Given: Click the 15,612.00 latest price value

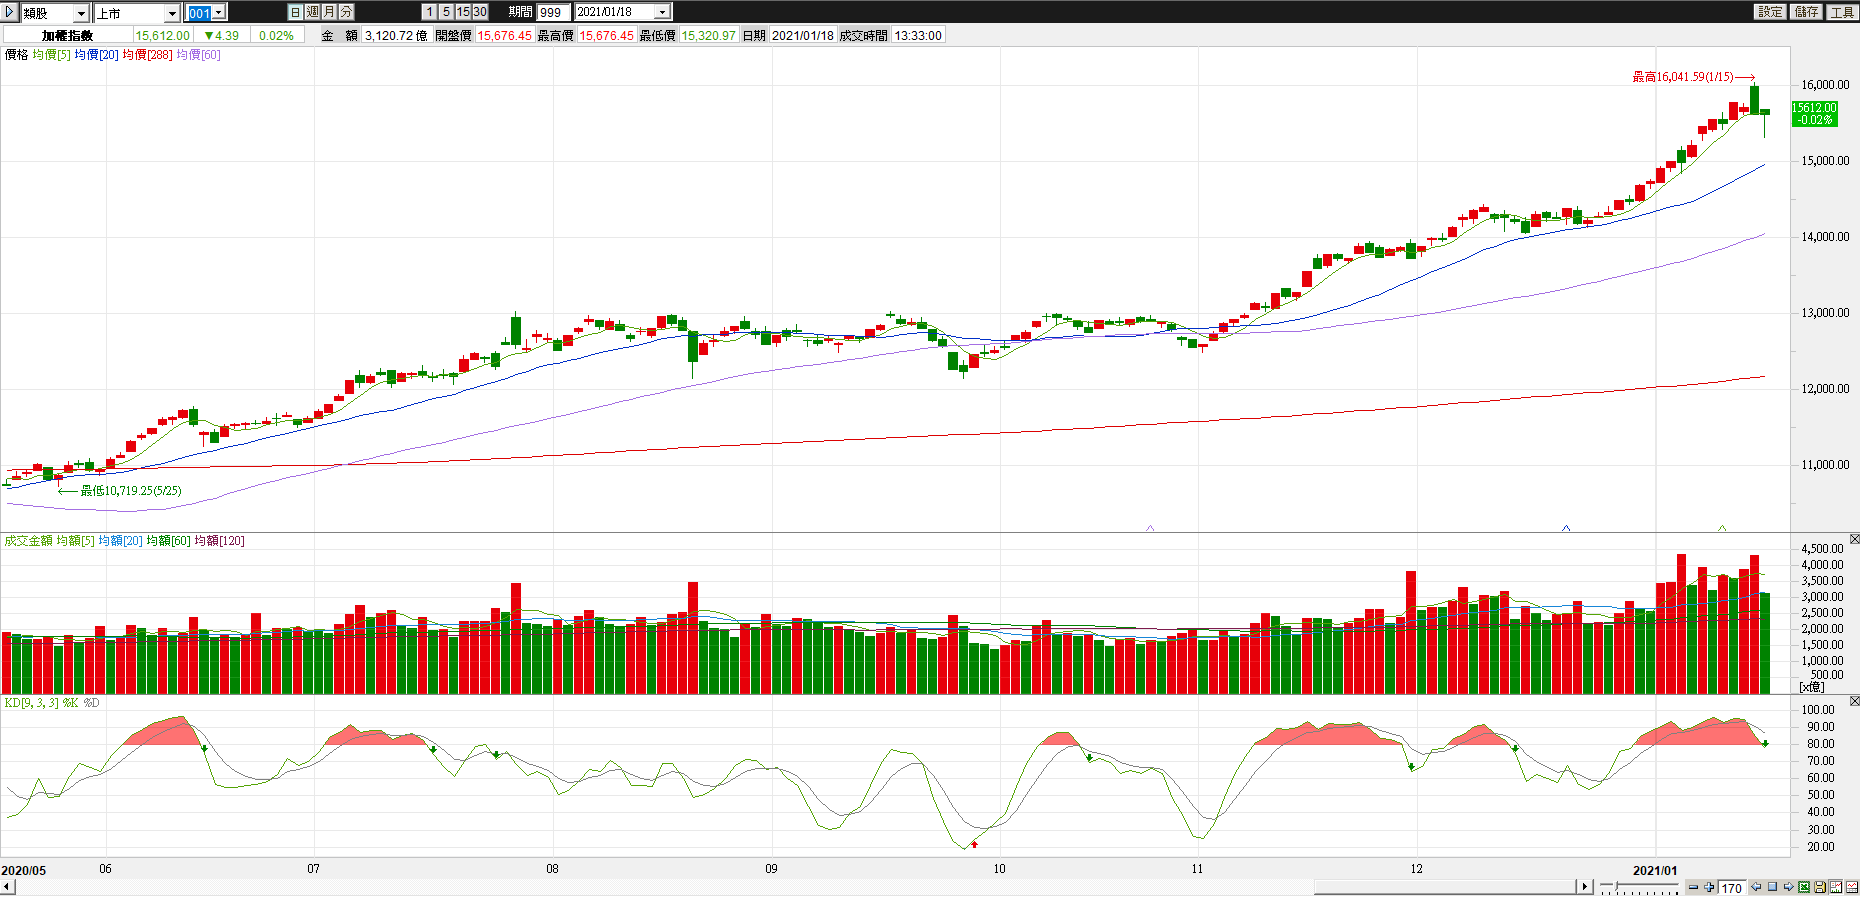Looking at the screenshot, I should tap(163, 35).
